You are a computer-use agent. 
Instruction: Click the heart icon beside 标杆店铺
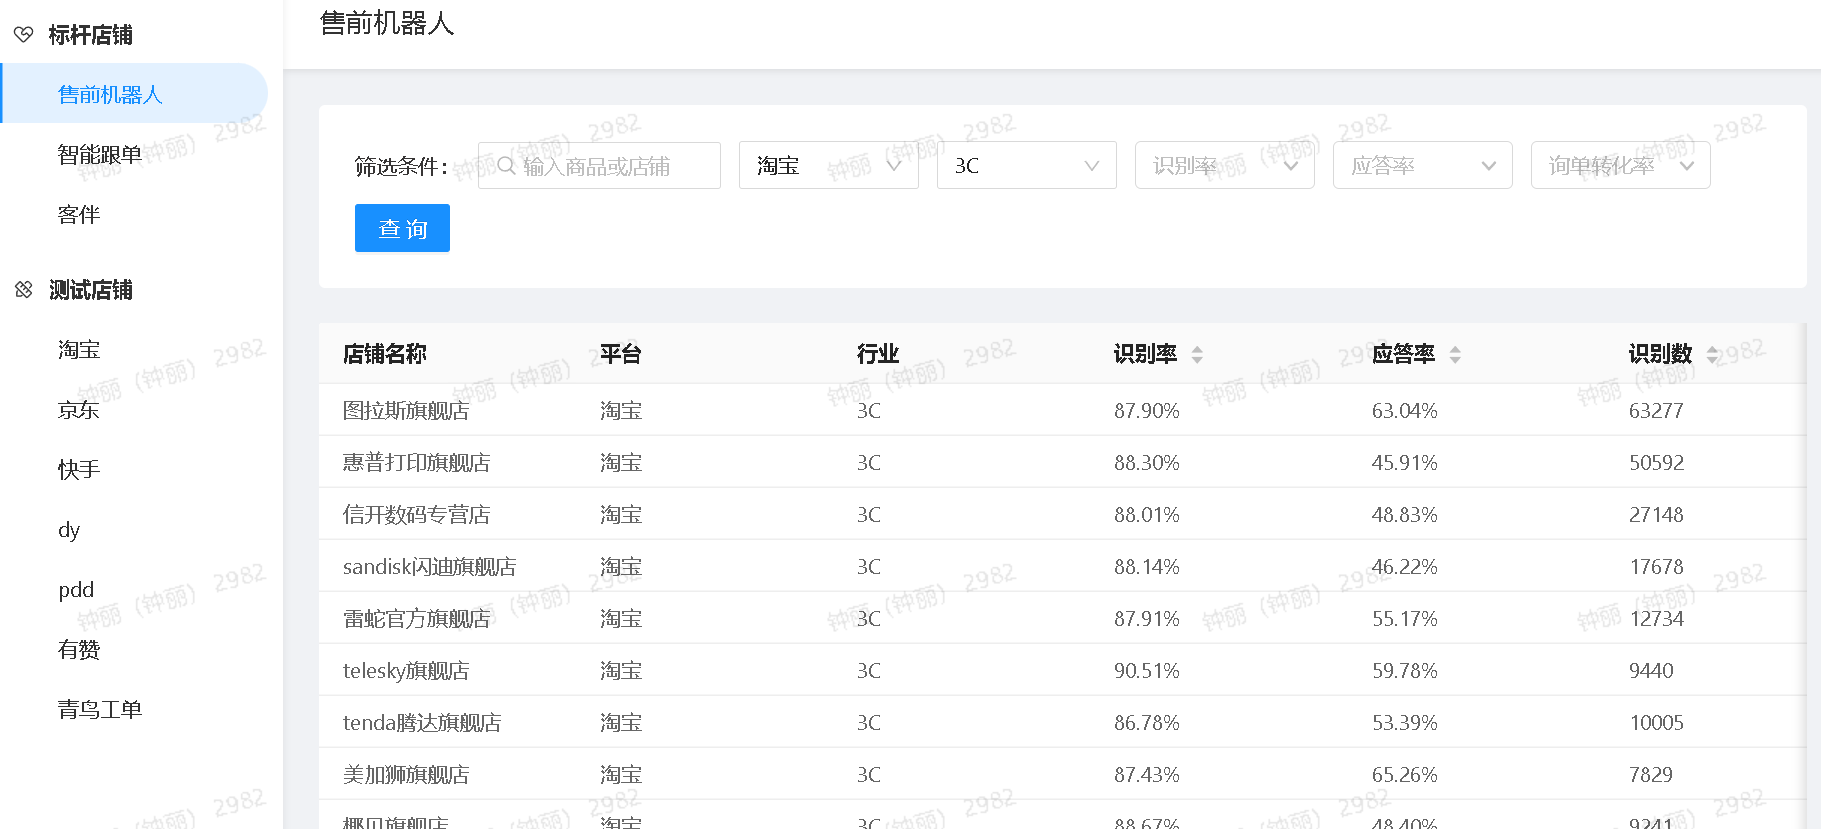click(x=24, y=35)
